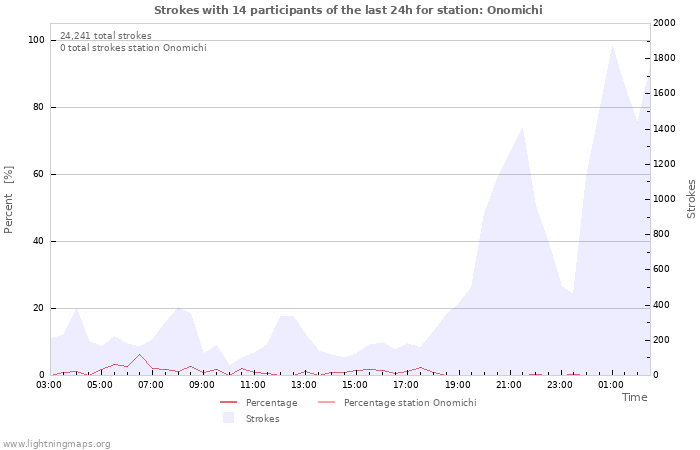Click the chart title about station Onomichi
The image size is (700, 450).
[x=348, y=10]
